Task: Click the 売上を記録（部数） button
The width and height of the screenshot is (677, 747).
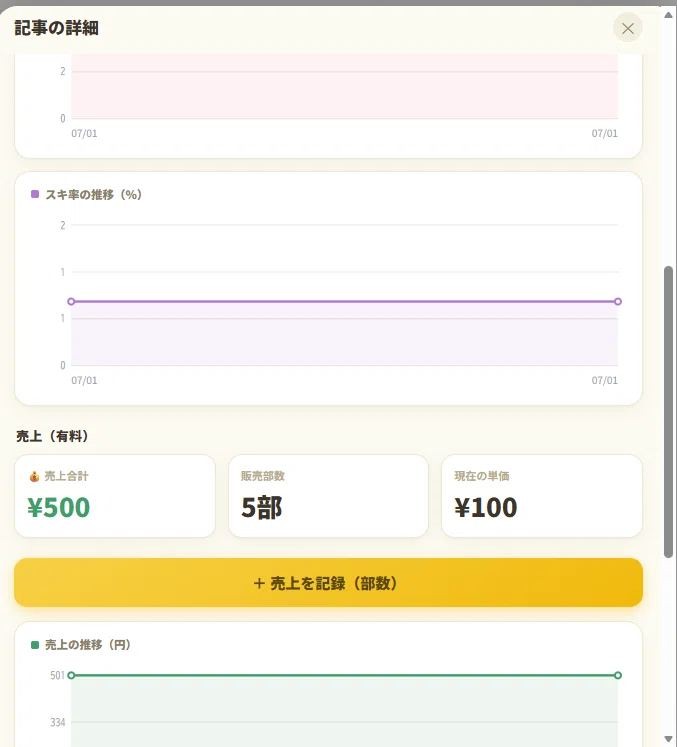Action: point(328,582)
